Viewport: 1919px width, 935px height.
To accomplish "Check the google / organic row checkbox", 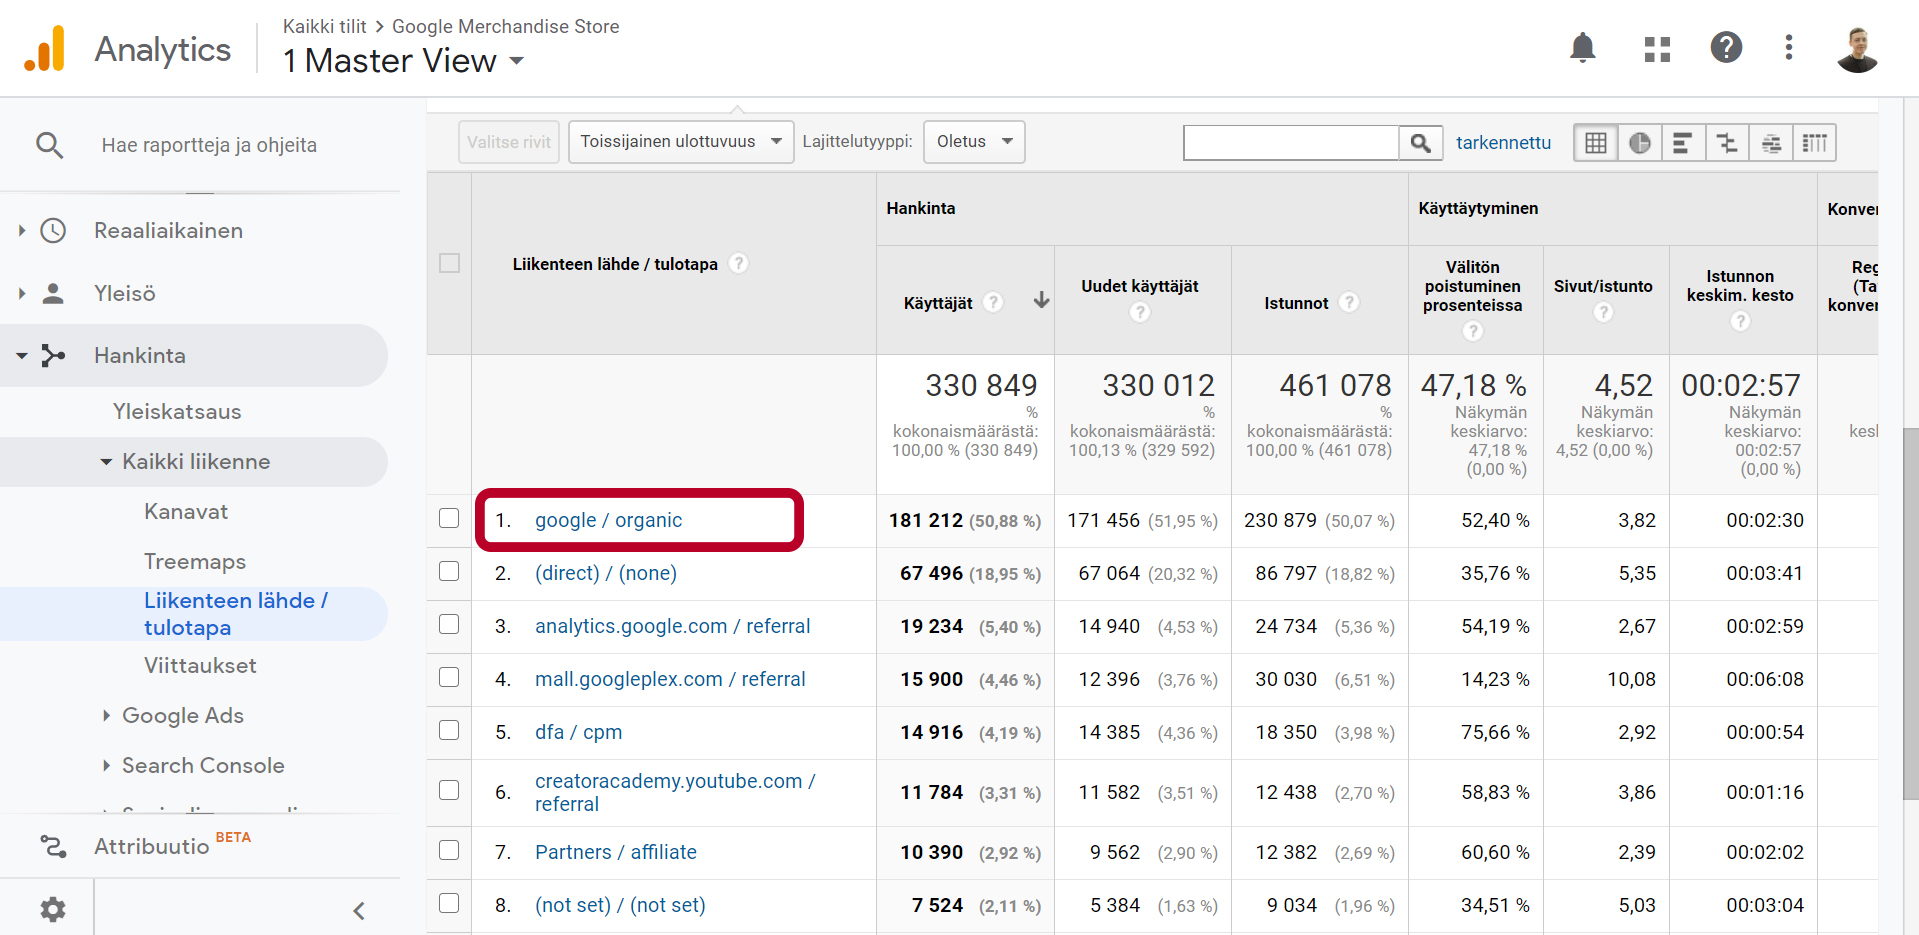I will tap(449, 518).
